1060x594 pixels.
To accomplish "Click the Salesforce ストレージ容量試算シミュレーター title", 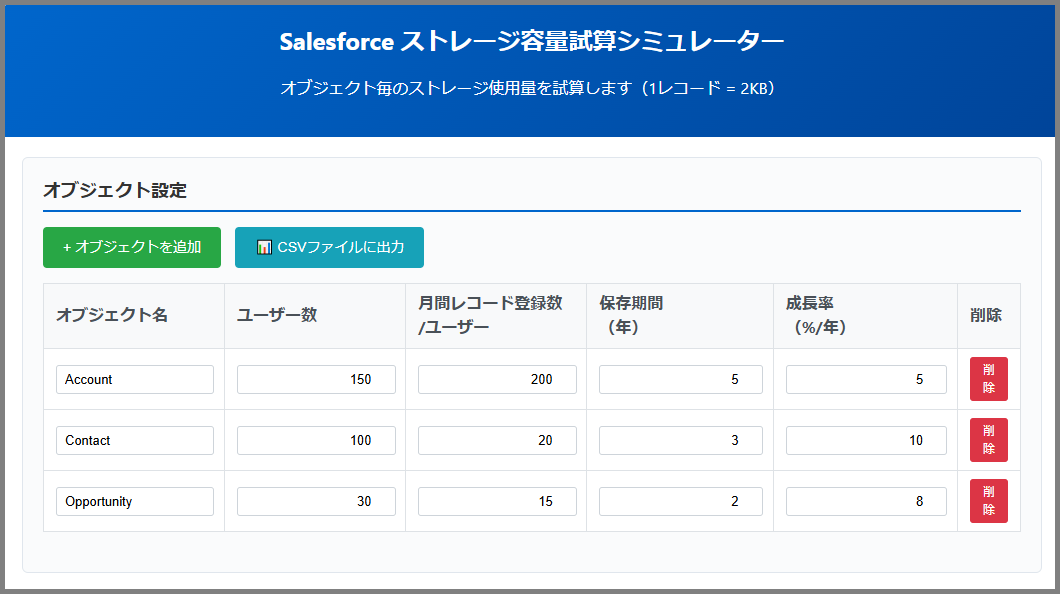I will click(531, 42).
